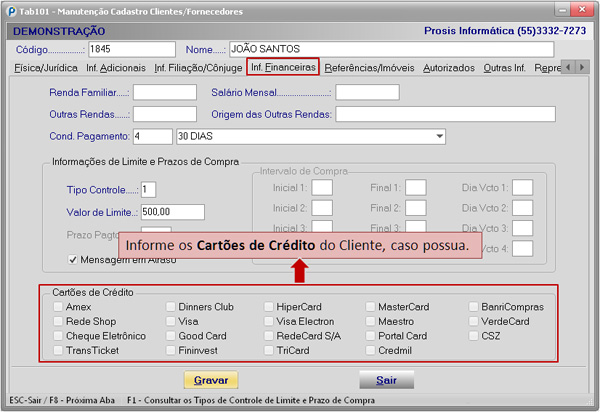Screen dimensions: 600x412
Task: Tick the MasterCard checkbox
Action: [x=370, y=307]
